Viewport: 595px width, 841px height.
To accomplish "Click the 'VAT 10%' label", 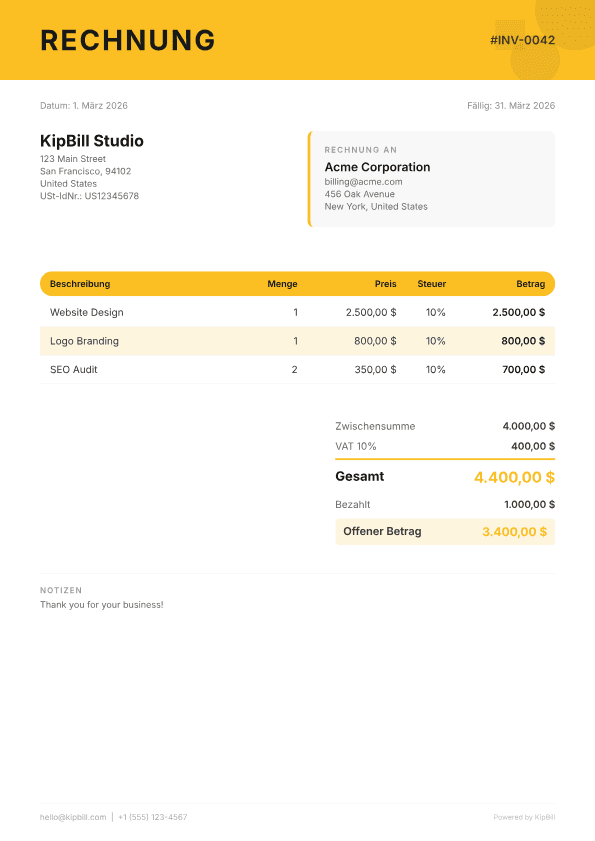I will click(x=356, y=446).
